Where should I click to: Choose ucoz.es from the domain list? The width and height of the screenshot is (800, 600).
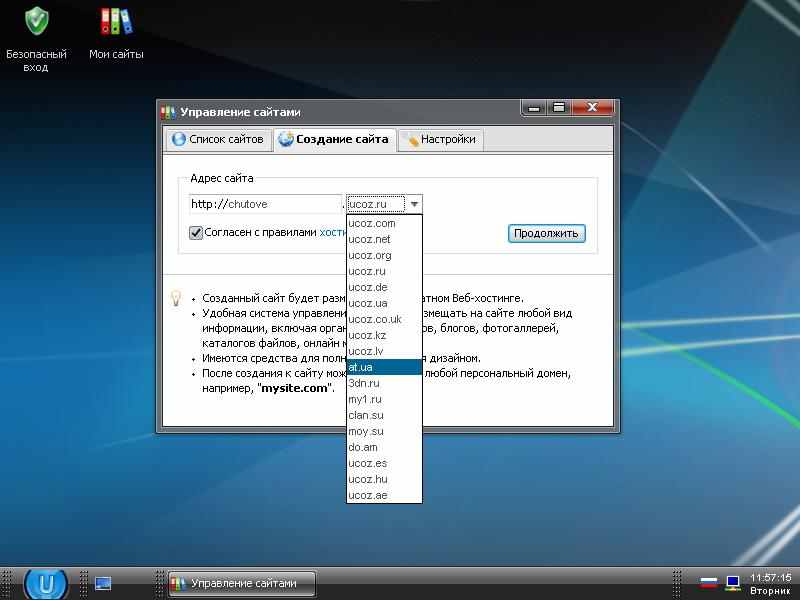point(384,463)
